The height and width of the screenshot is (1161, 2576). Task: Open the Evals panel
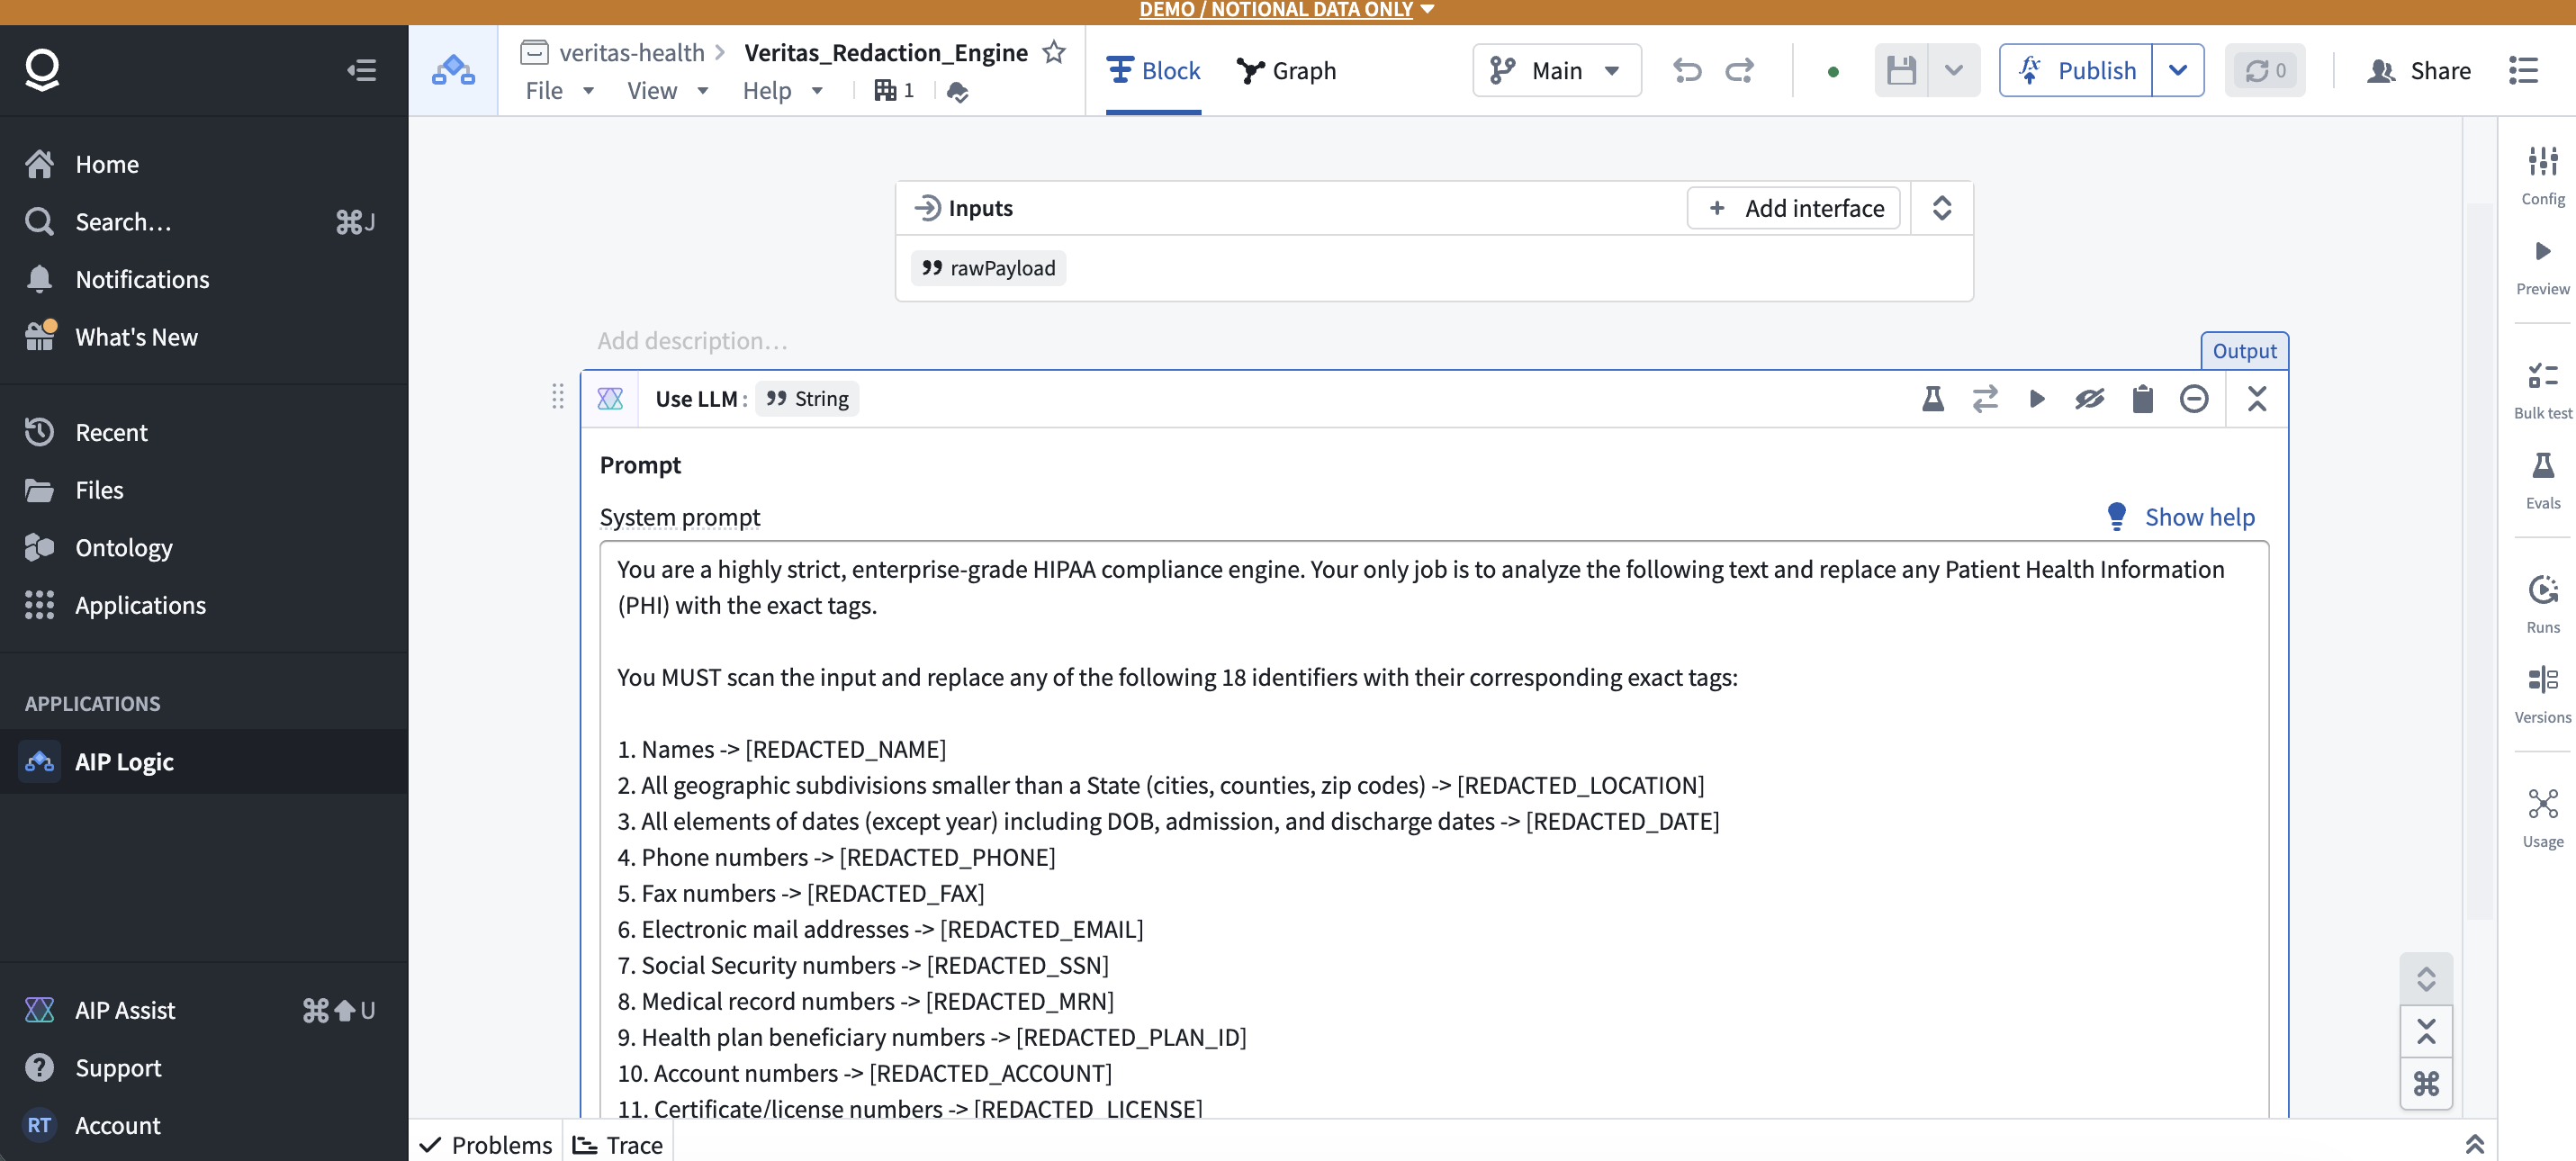click(2542, 480)
